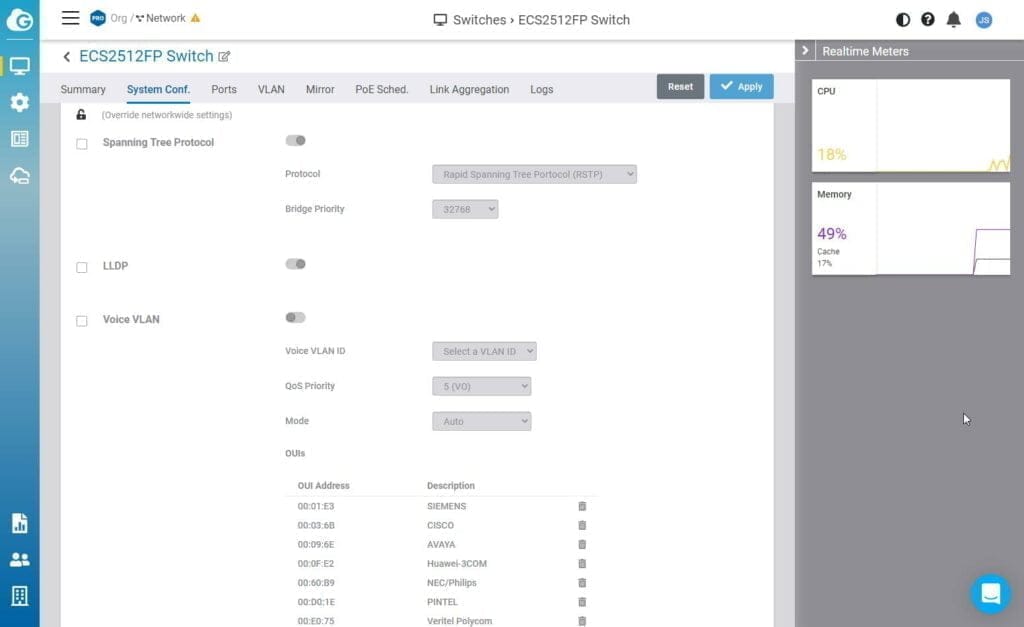Enable the Voice VLAN toggle
This screenshot has width=1024, height=627.
coord(295,317)
